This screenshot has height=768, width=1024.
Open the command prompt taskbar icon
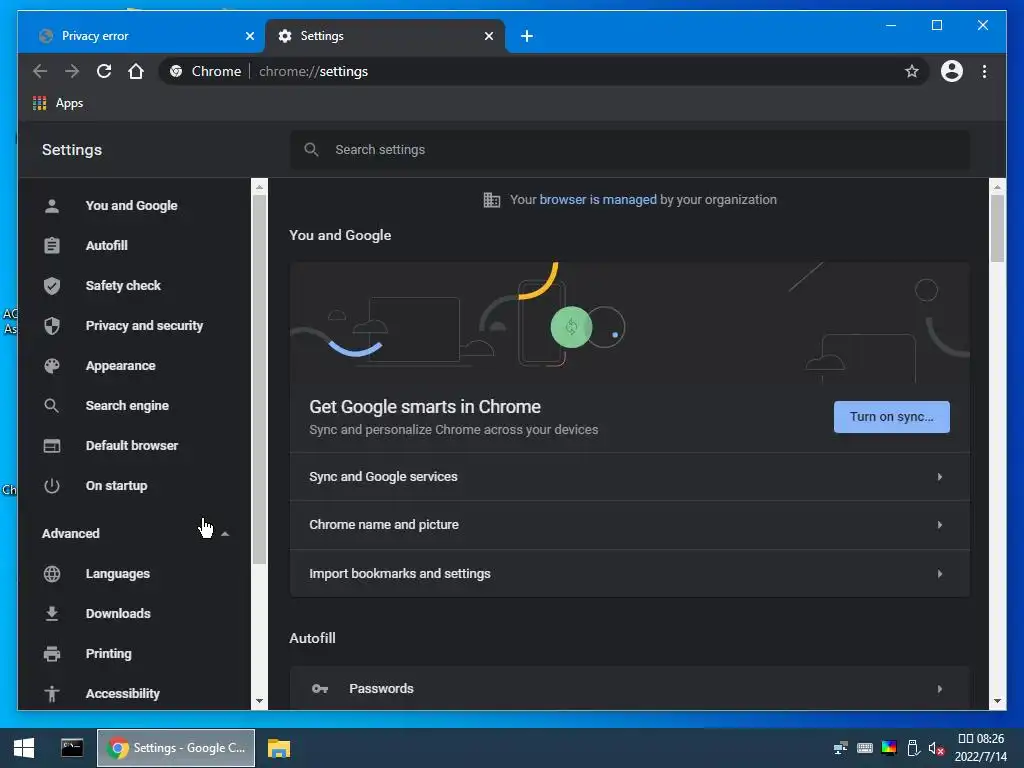point(72,748)
